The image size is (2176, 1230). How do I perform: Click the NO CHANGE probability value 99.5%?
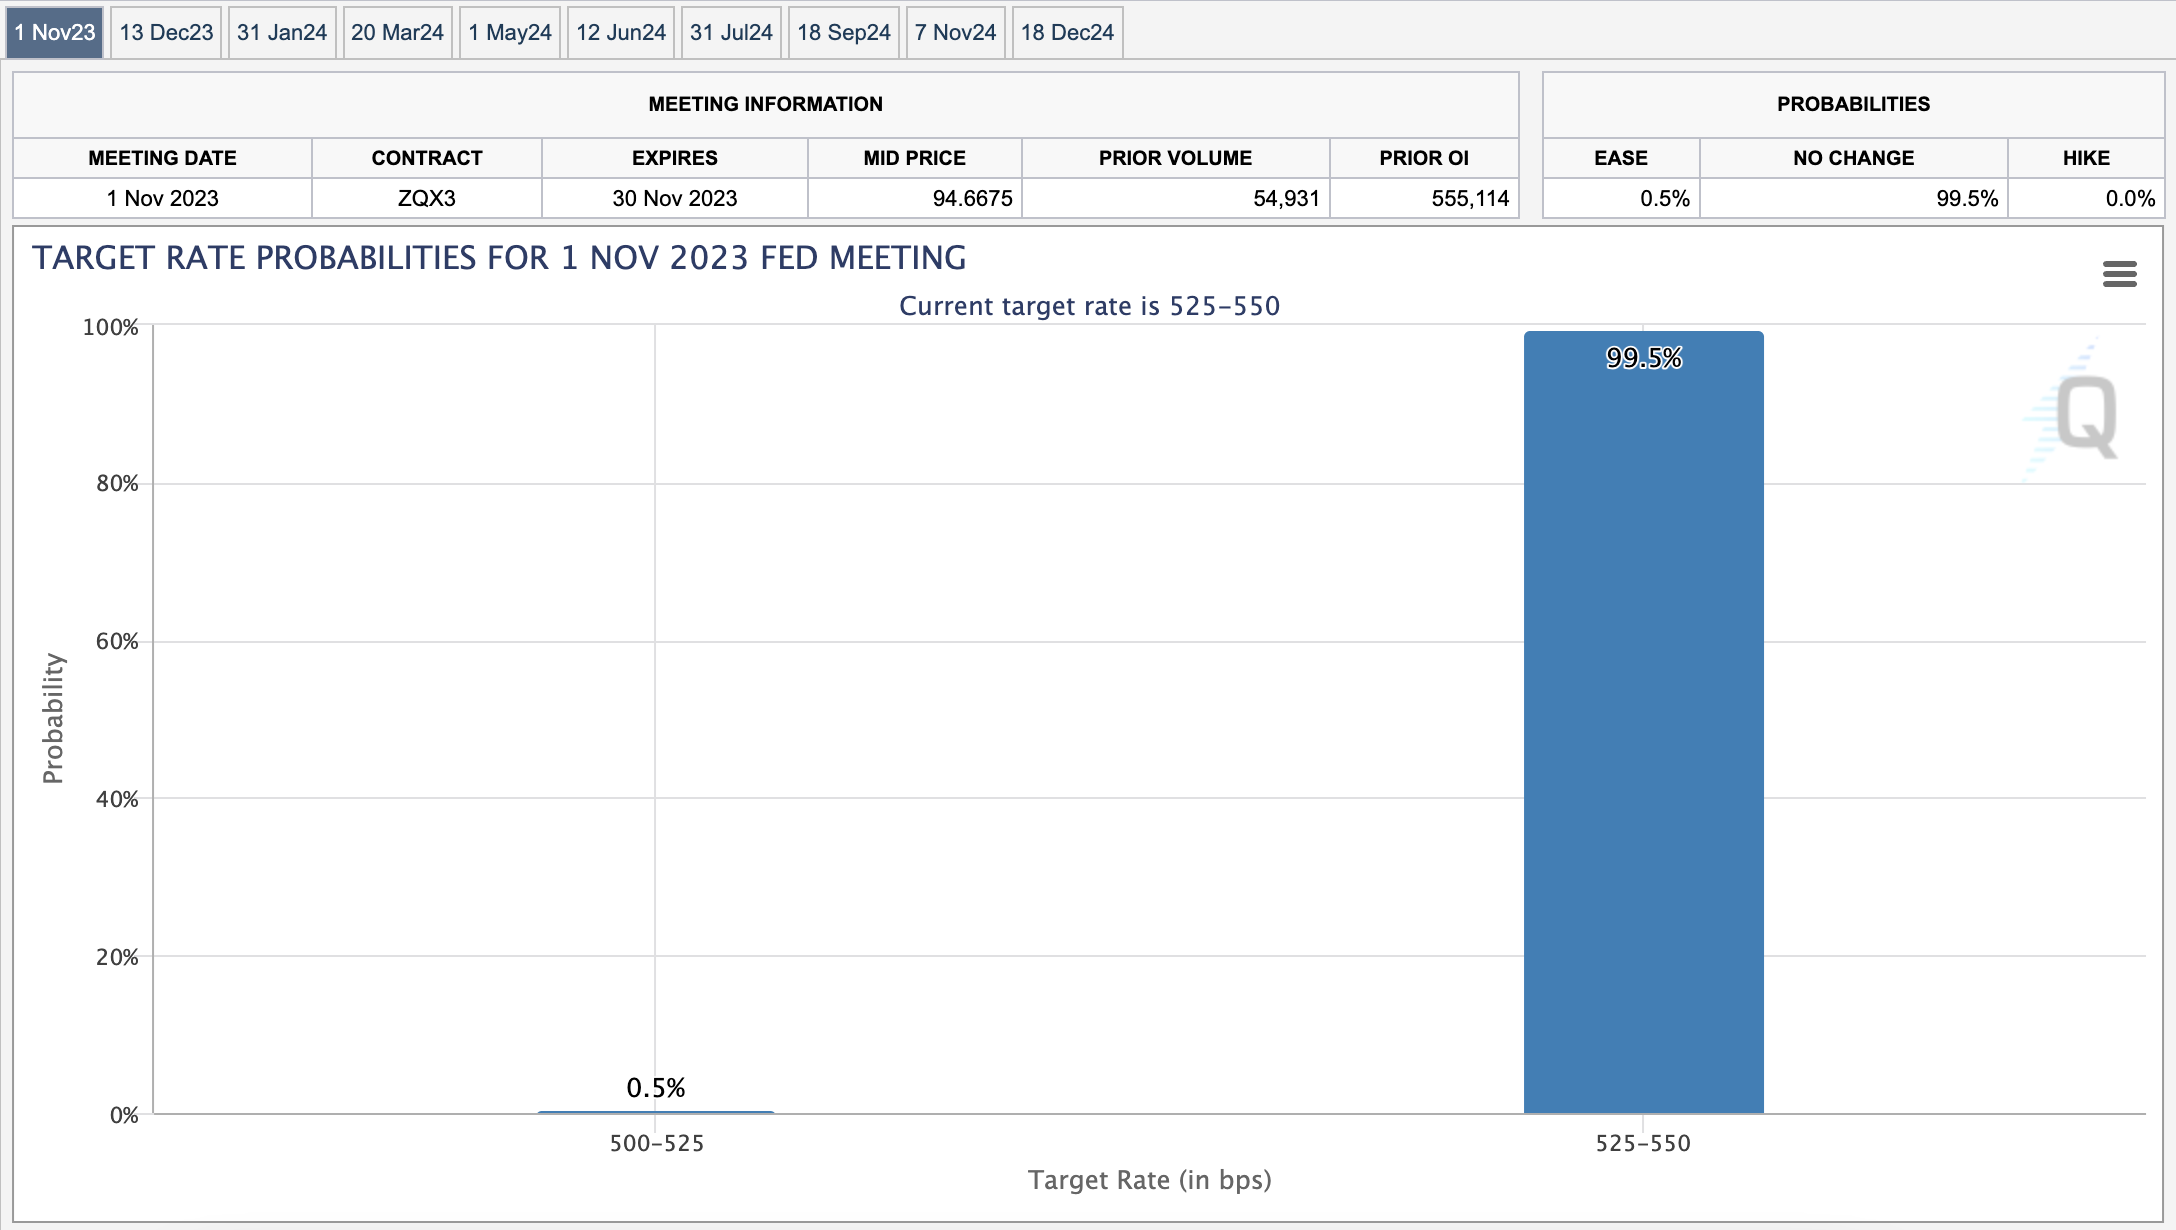point(1966,198)
